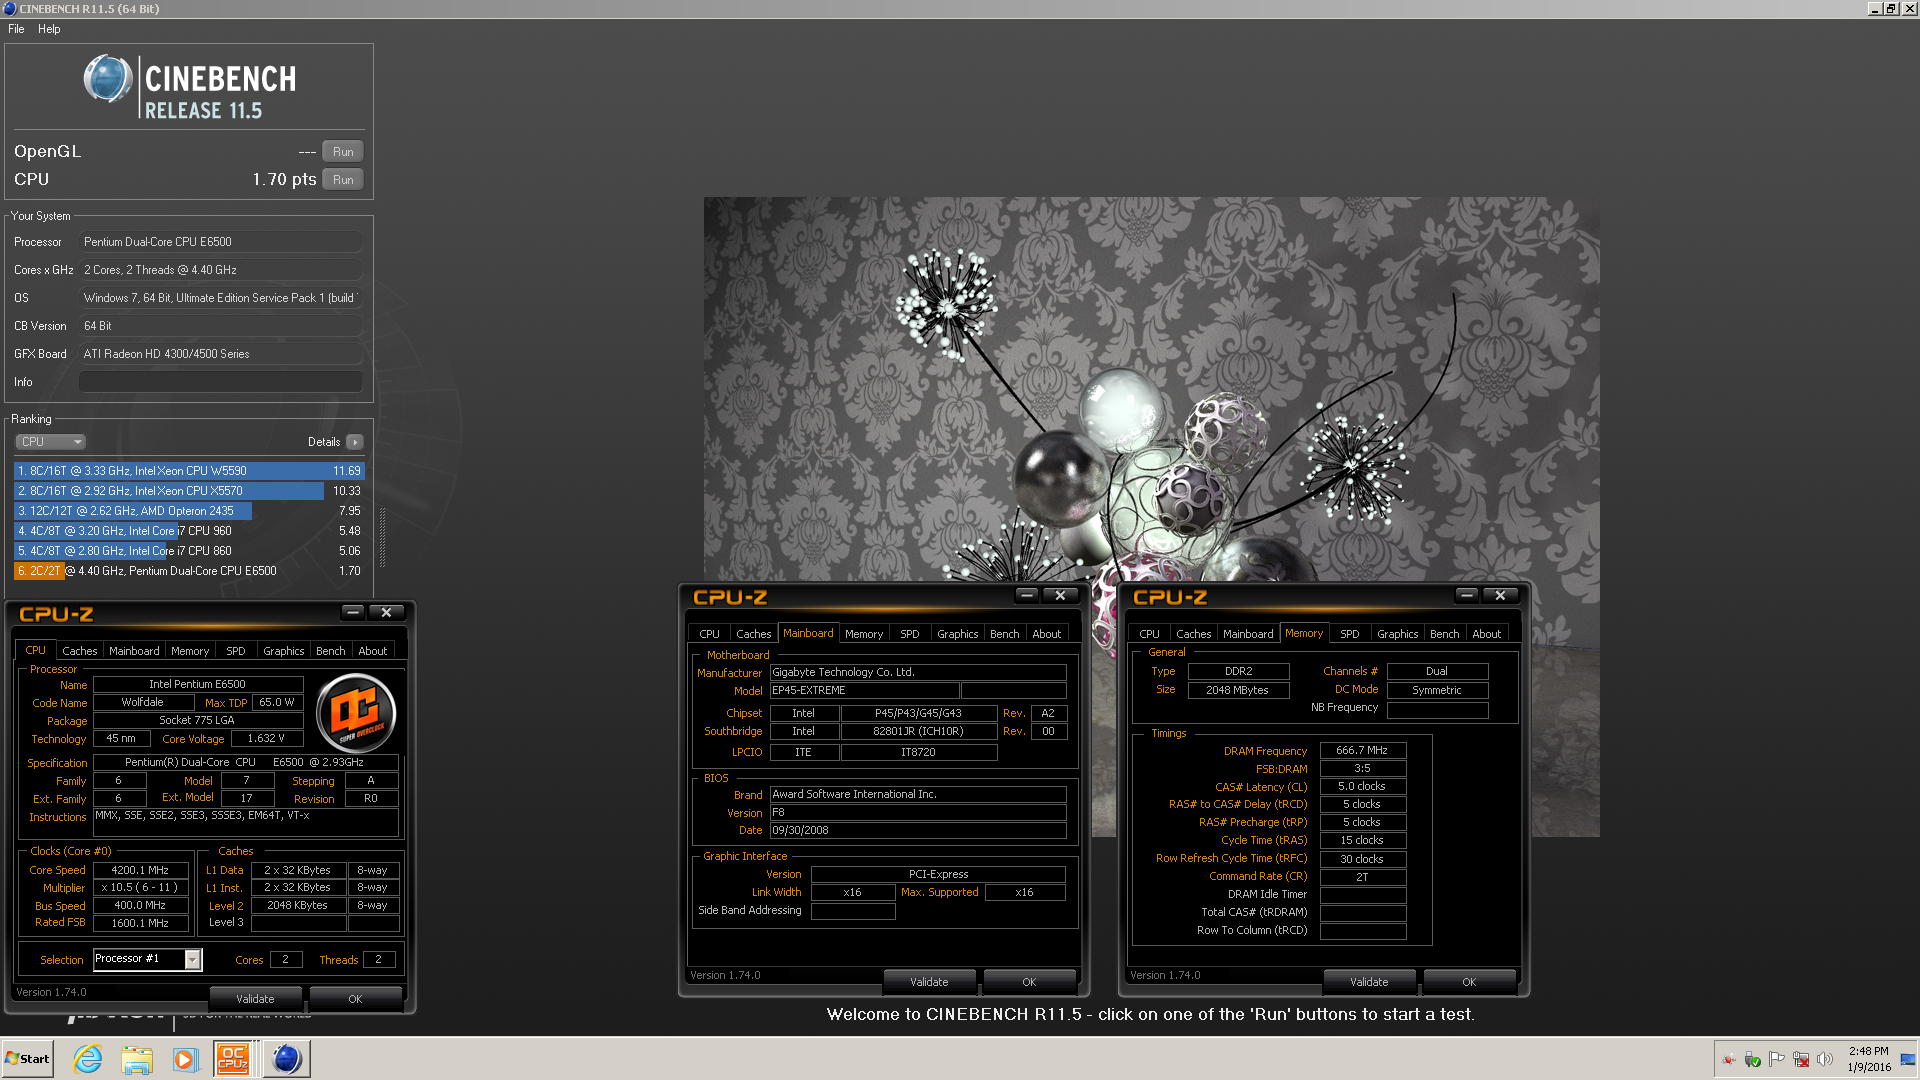Open Internet Explorer from the taskbar
This screenshot has height=1080, width=1920.
88,1059
